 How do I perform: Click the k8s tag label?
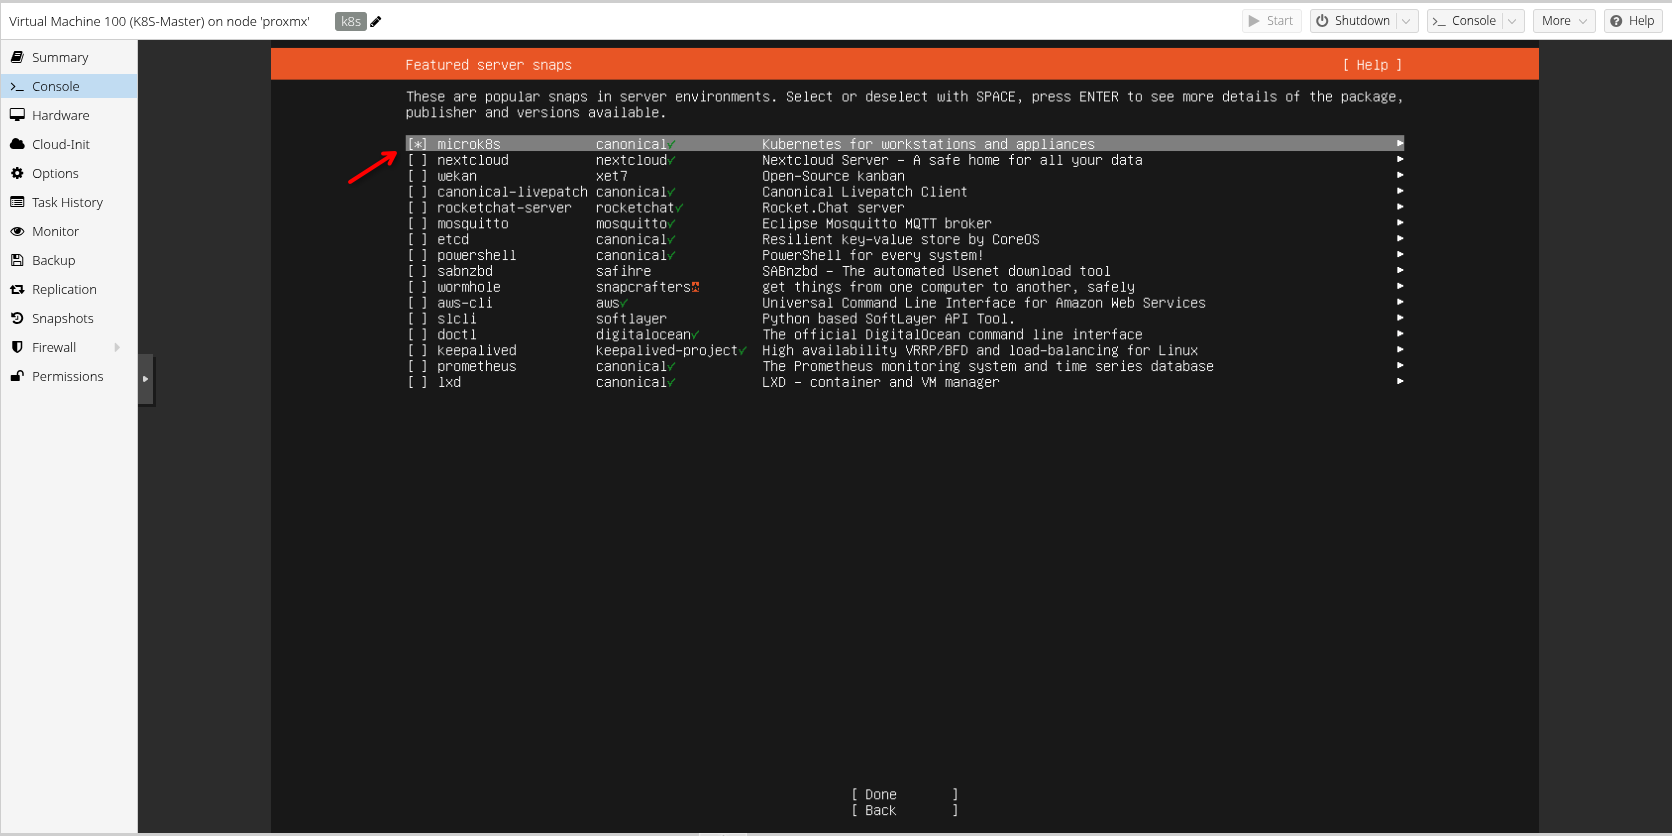point(351,21)
